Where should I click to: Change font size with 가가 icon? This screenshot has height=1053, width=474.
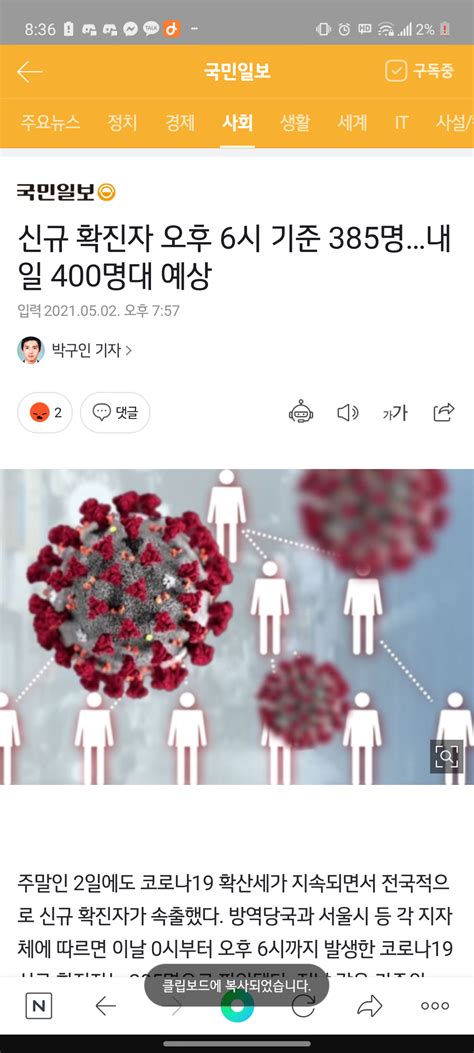395,413
